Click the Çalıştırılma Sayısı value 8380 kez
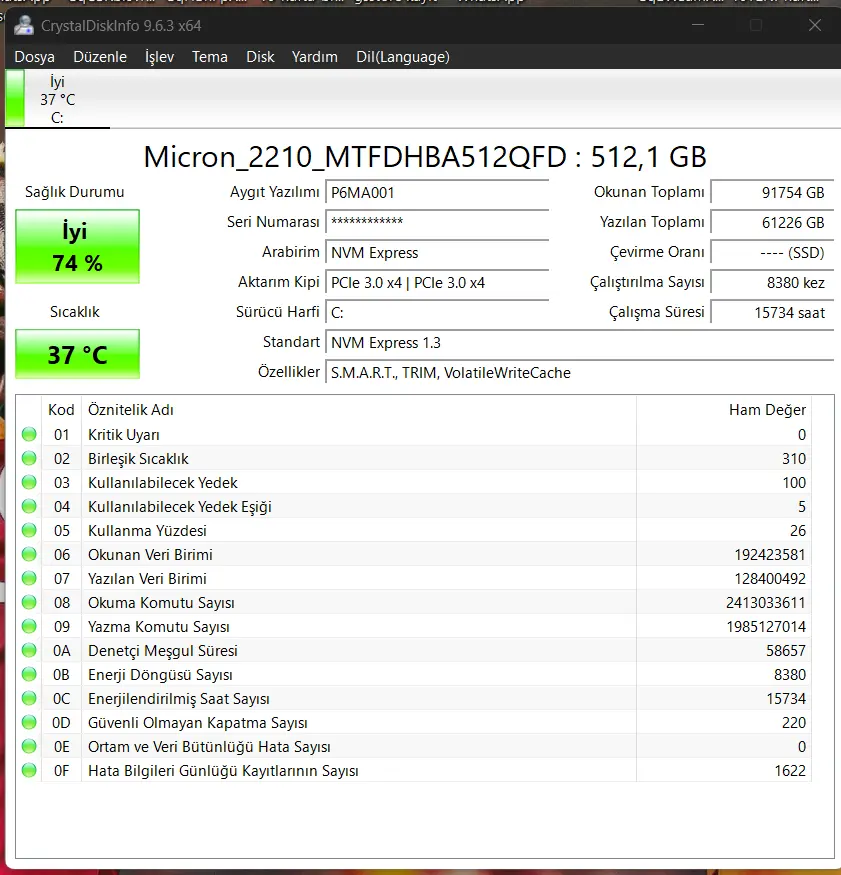This screenshot has height=875, width=841. pos(772,282)
